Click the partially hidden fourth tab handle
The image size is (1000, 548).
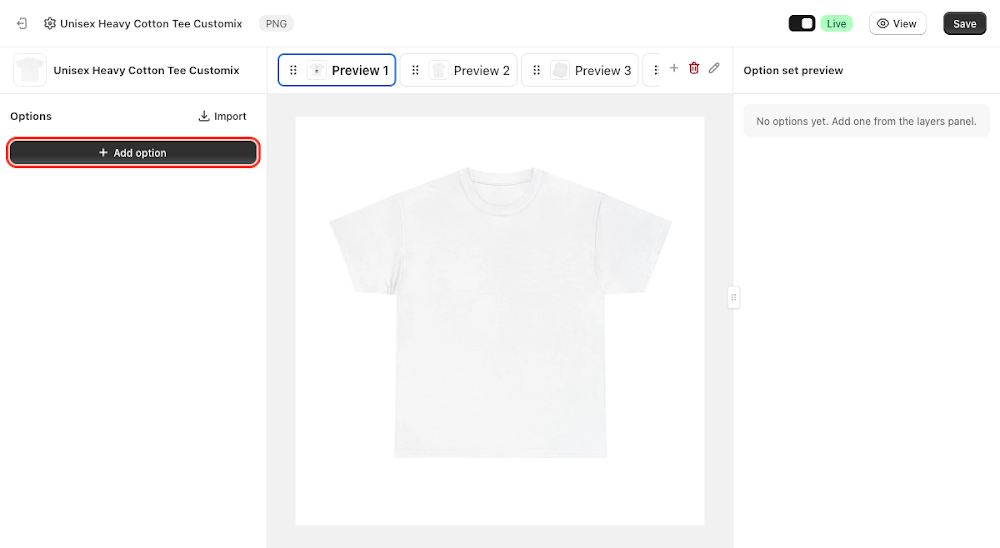point(656,70)
